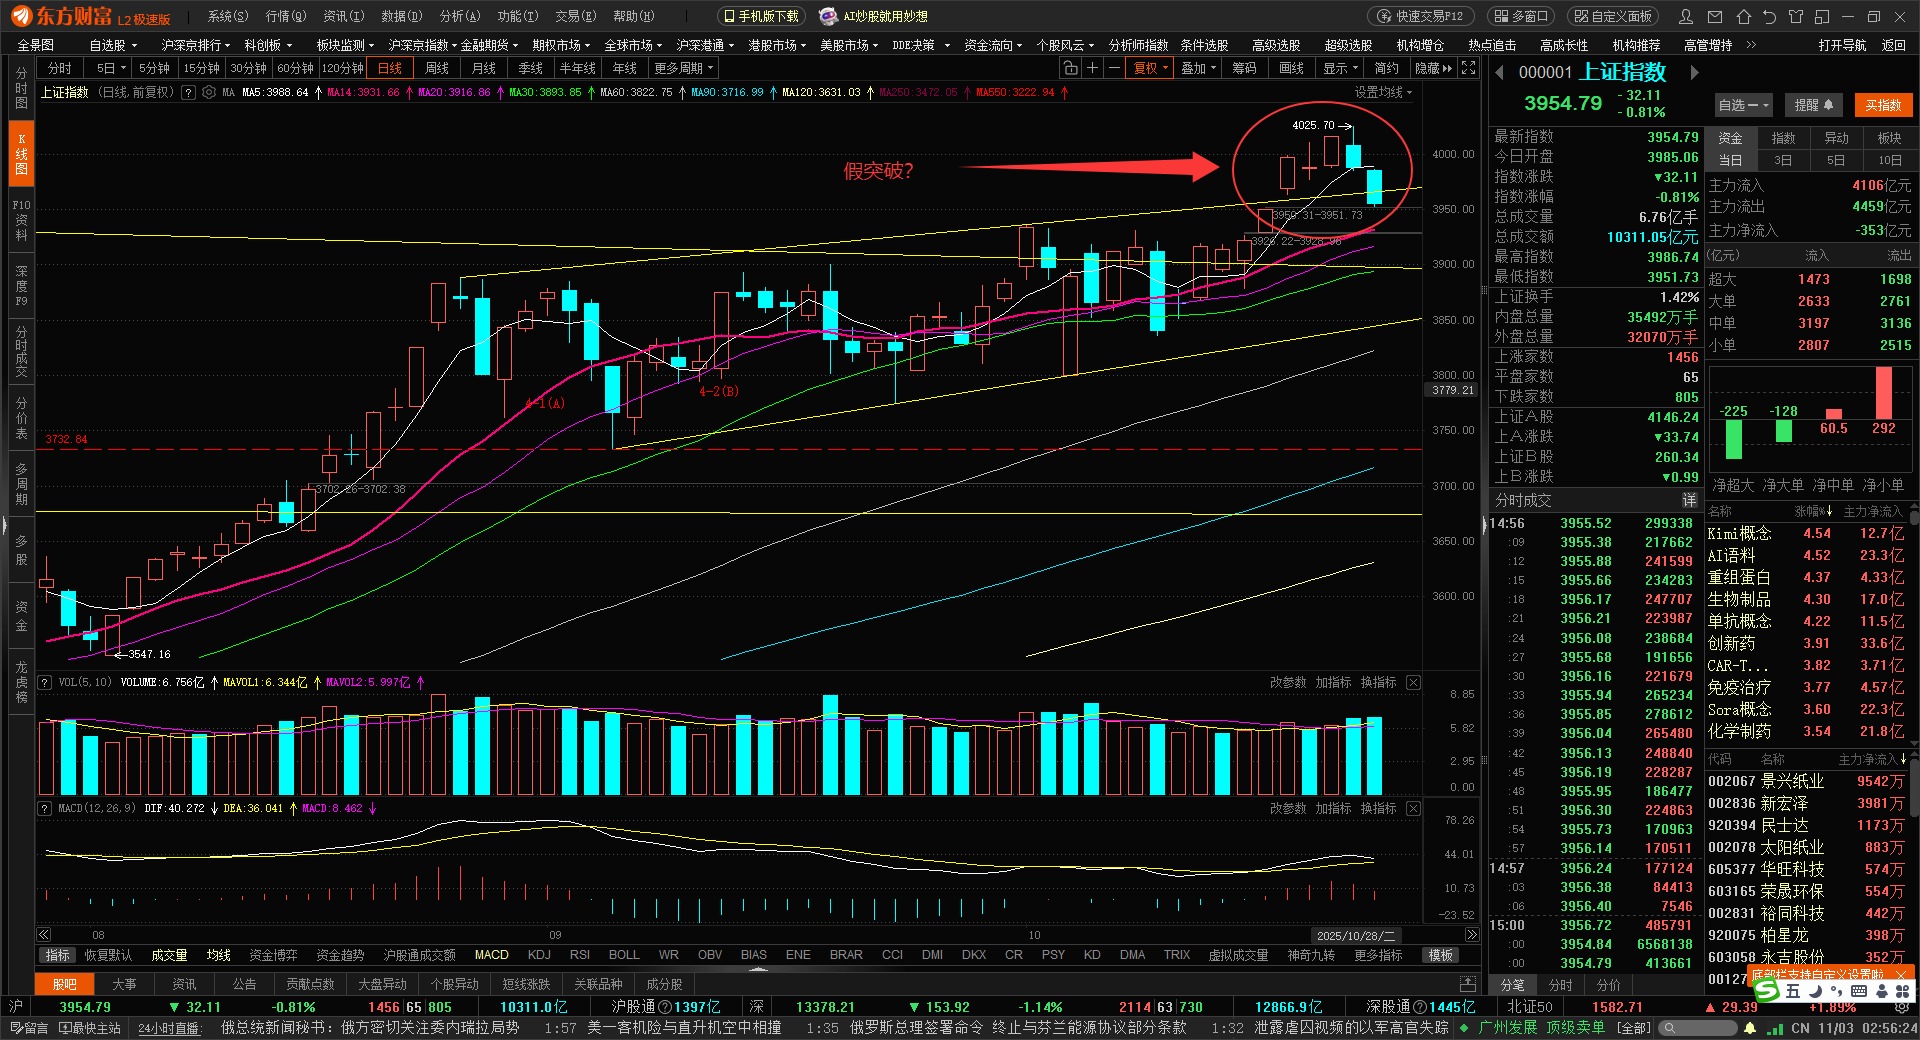This screenshot has height=1040, width=1920.
Task: Enter fullscreen chart via expand icon
Action: tap(1468, 68)
